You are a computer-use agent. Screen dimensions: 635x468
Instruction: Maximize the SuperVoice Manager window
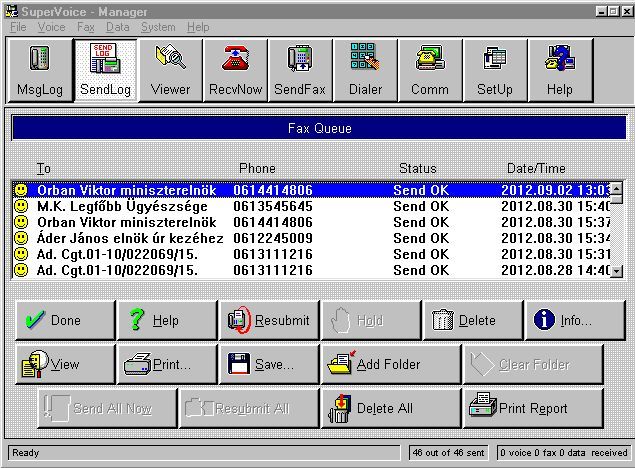tap(613, 11)
